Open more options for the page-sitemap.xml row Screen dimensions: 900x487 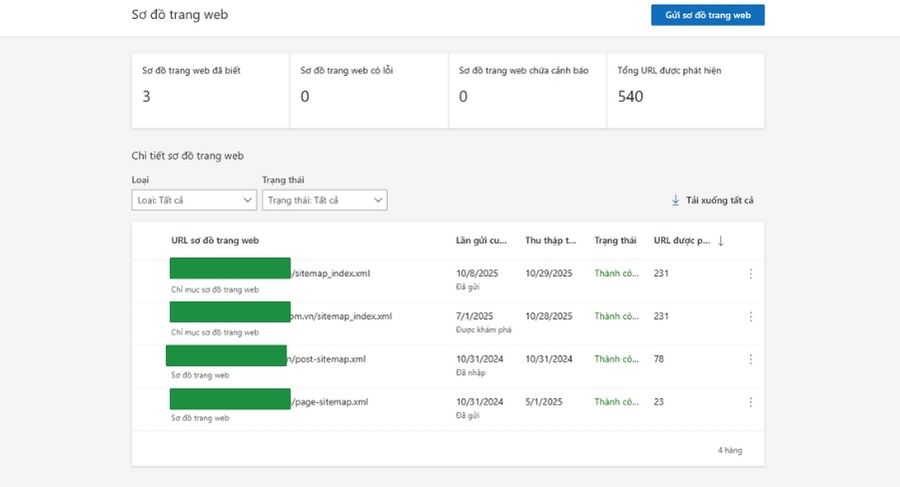pos(750,403)
